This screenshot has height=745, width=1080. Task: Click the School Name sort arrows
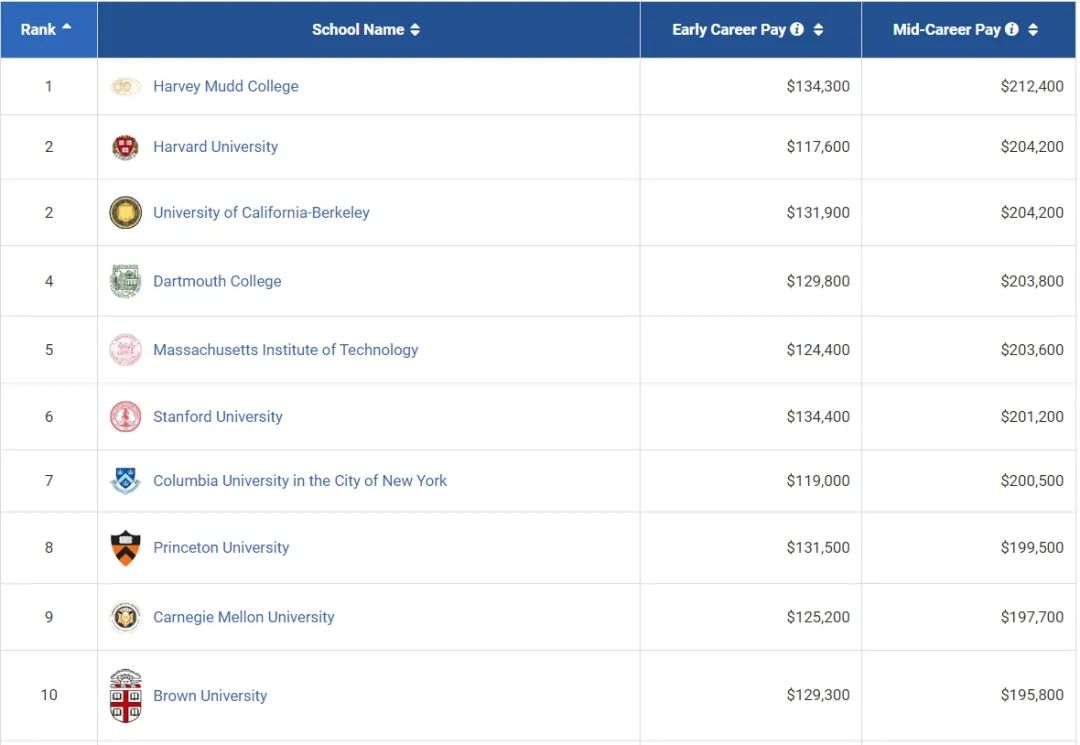[x=415, y=30]
